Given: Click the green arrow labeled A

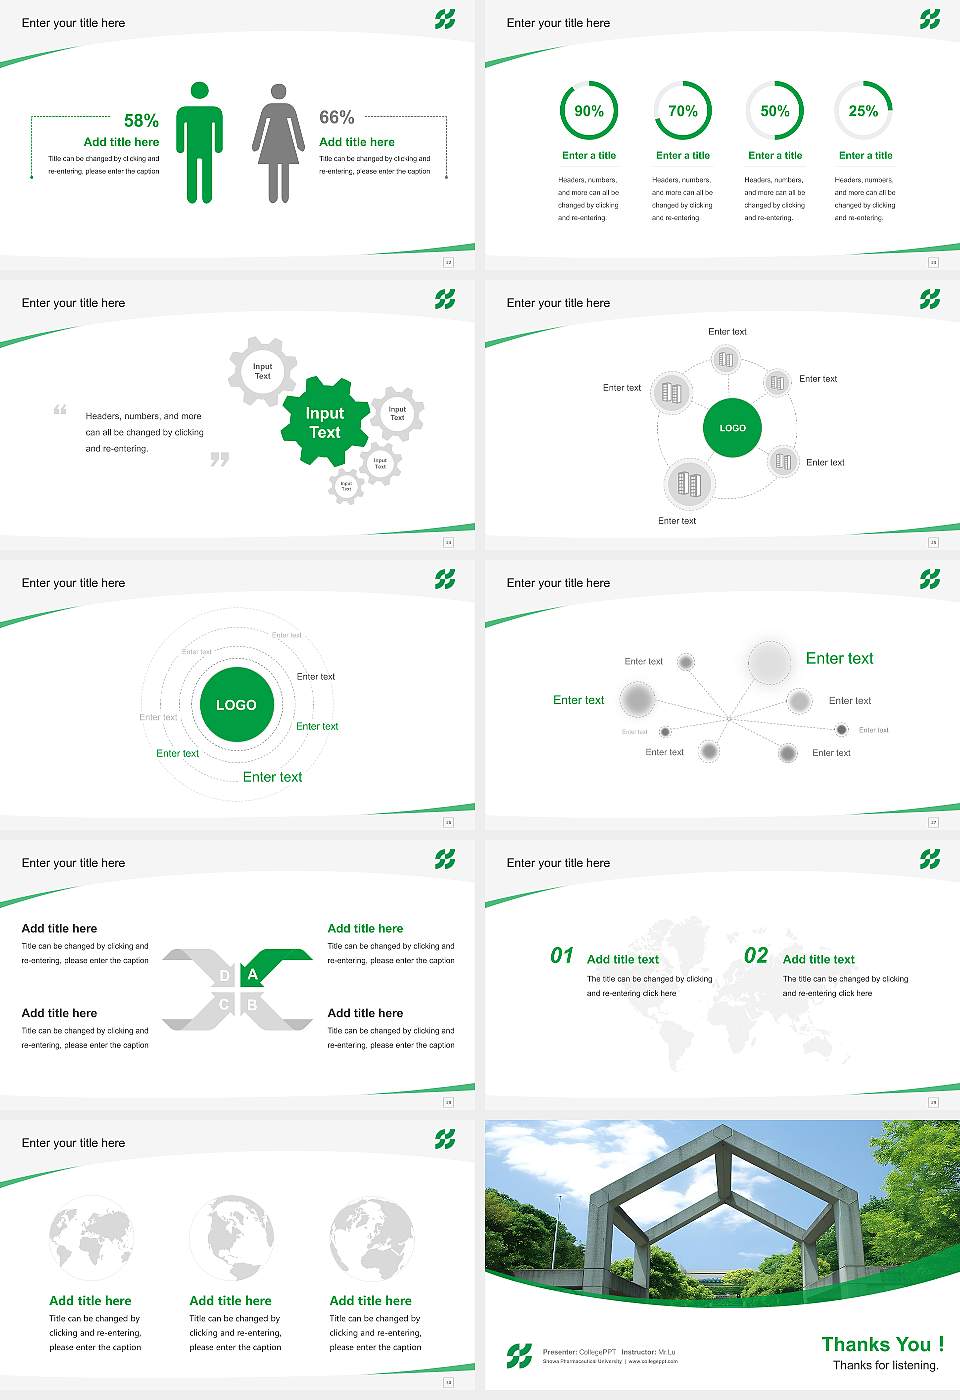Looking at the screenshot, I should 276,967.
